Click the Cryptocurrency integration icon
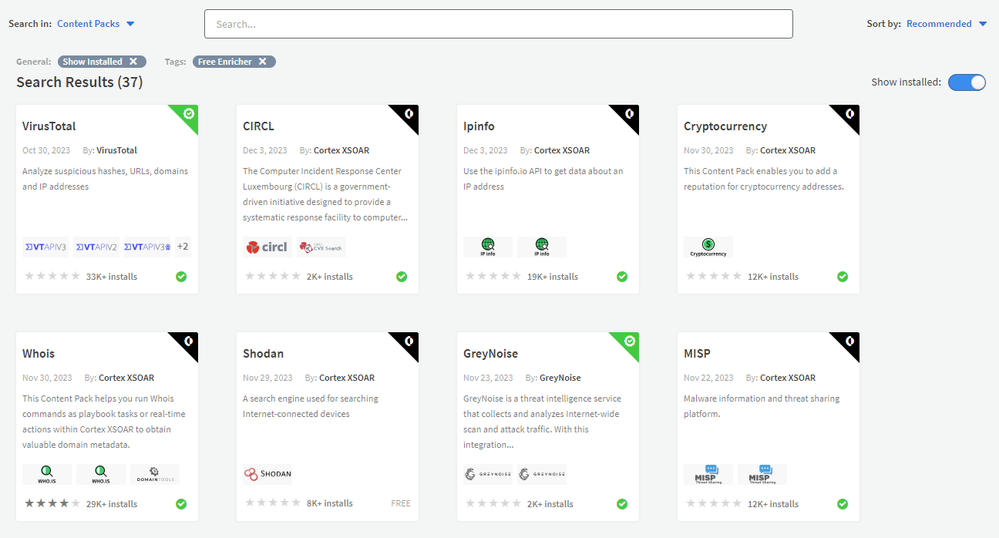Image resolution: width=999 pixels, height=538 pixels. pos(708,246)
